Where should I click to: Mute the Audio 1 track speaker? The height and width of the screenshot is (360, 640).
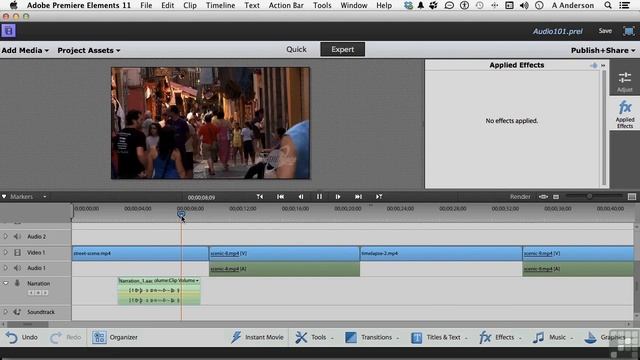point(17,268)
